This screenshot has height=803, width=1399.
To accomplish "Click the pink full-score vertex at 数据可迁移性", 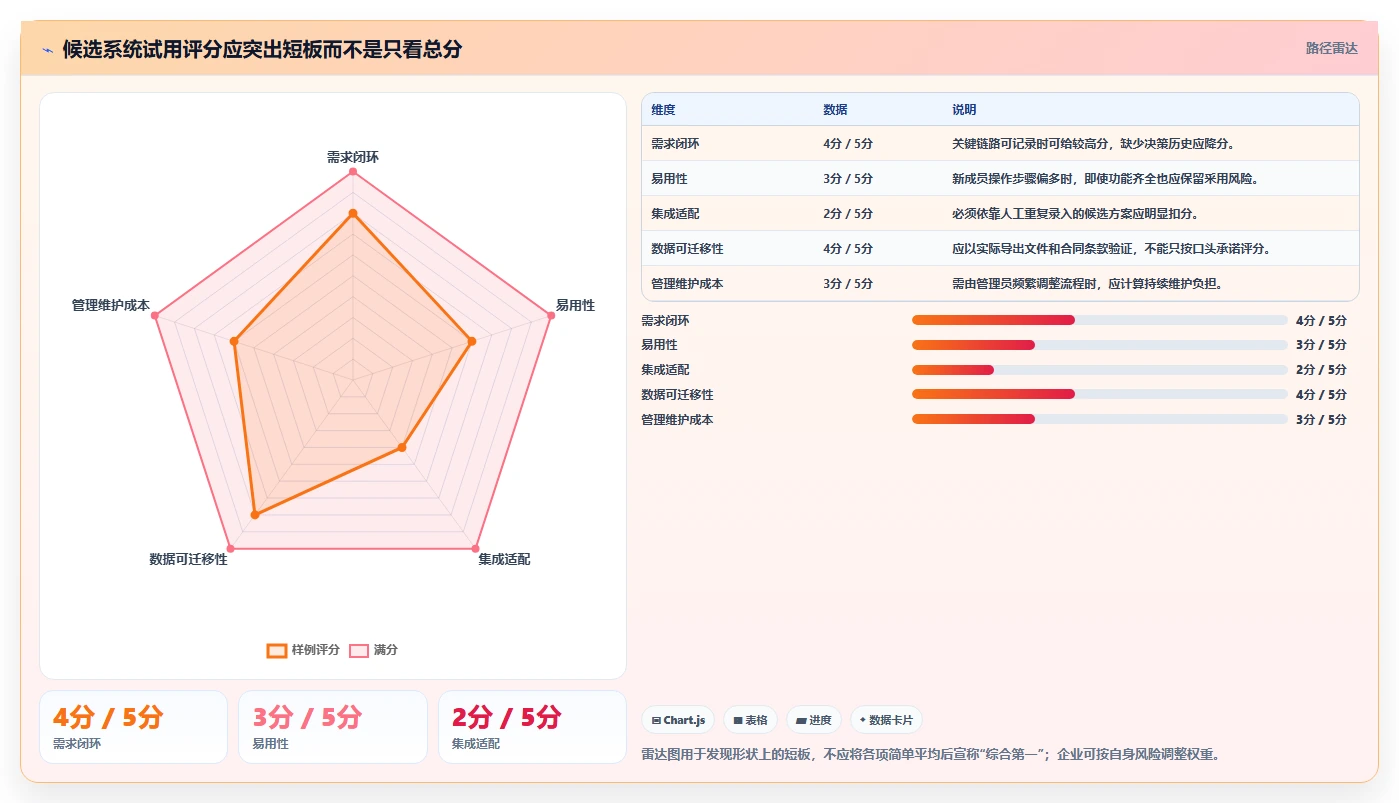I will point(231,548).
